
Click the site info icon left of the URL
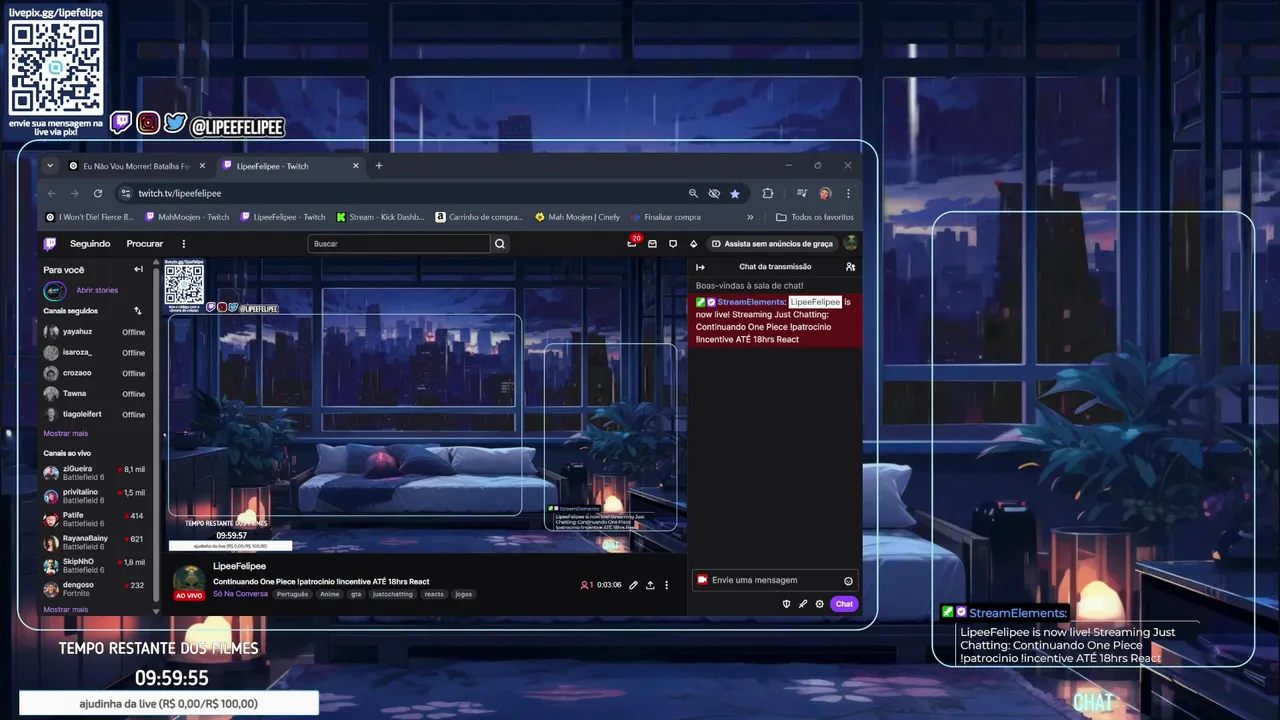(x=125, y=193)
